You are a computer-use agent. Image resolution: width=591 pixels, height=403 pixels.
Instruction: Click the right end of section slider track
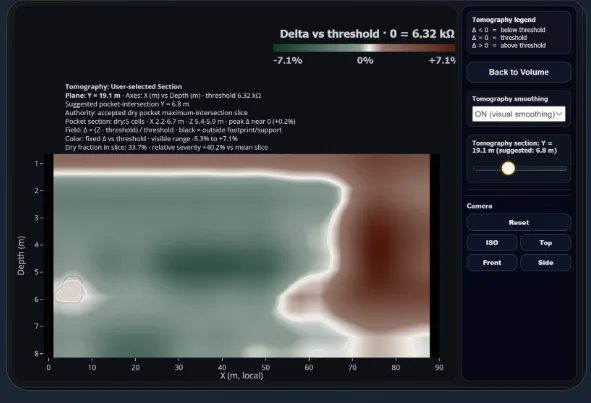pyautogui.click(x=564, y=169)
